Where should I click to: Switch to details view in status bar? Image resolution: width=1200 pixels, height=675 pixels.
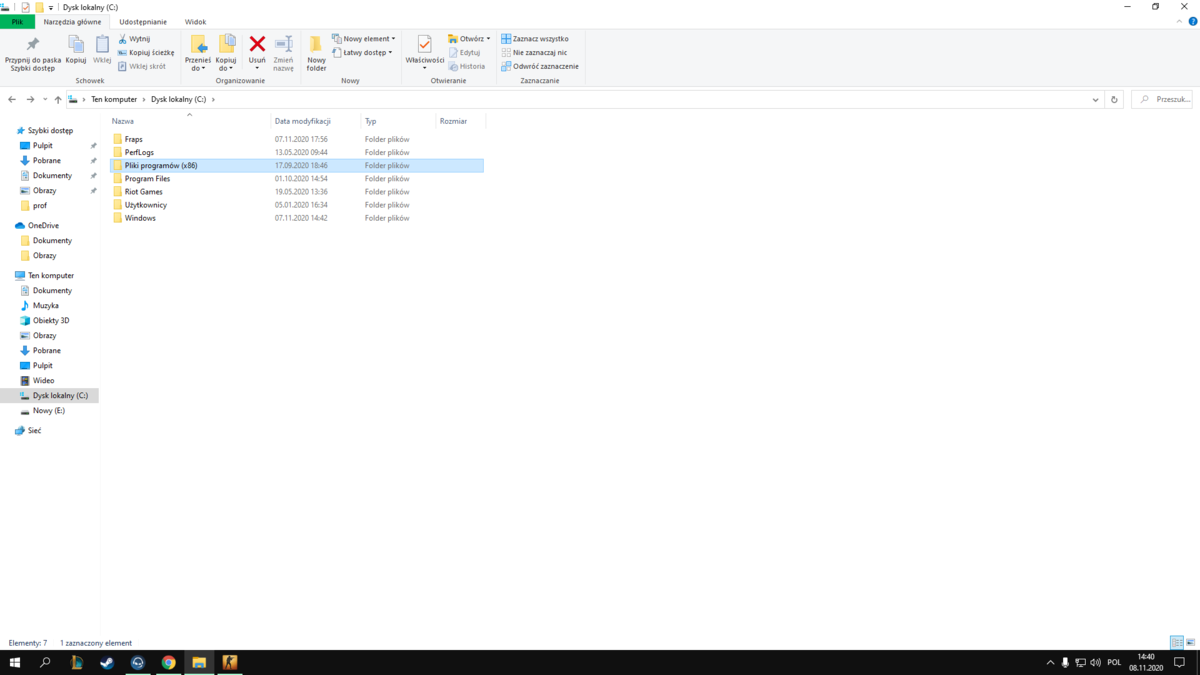[x=1177, y=643]
